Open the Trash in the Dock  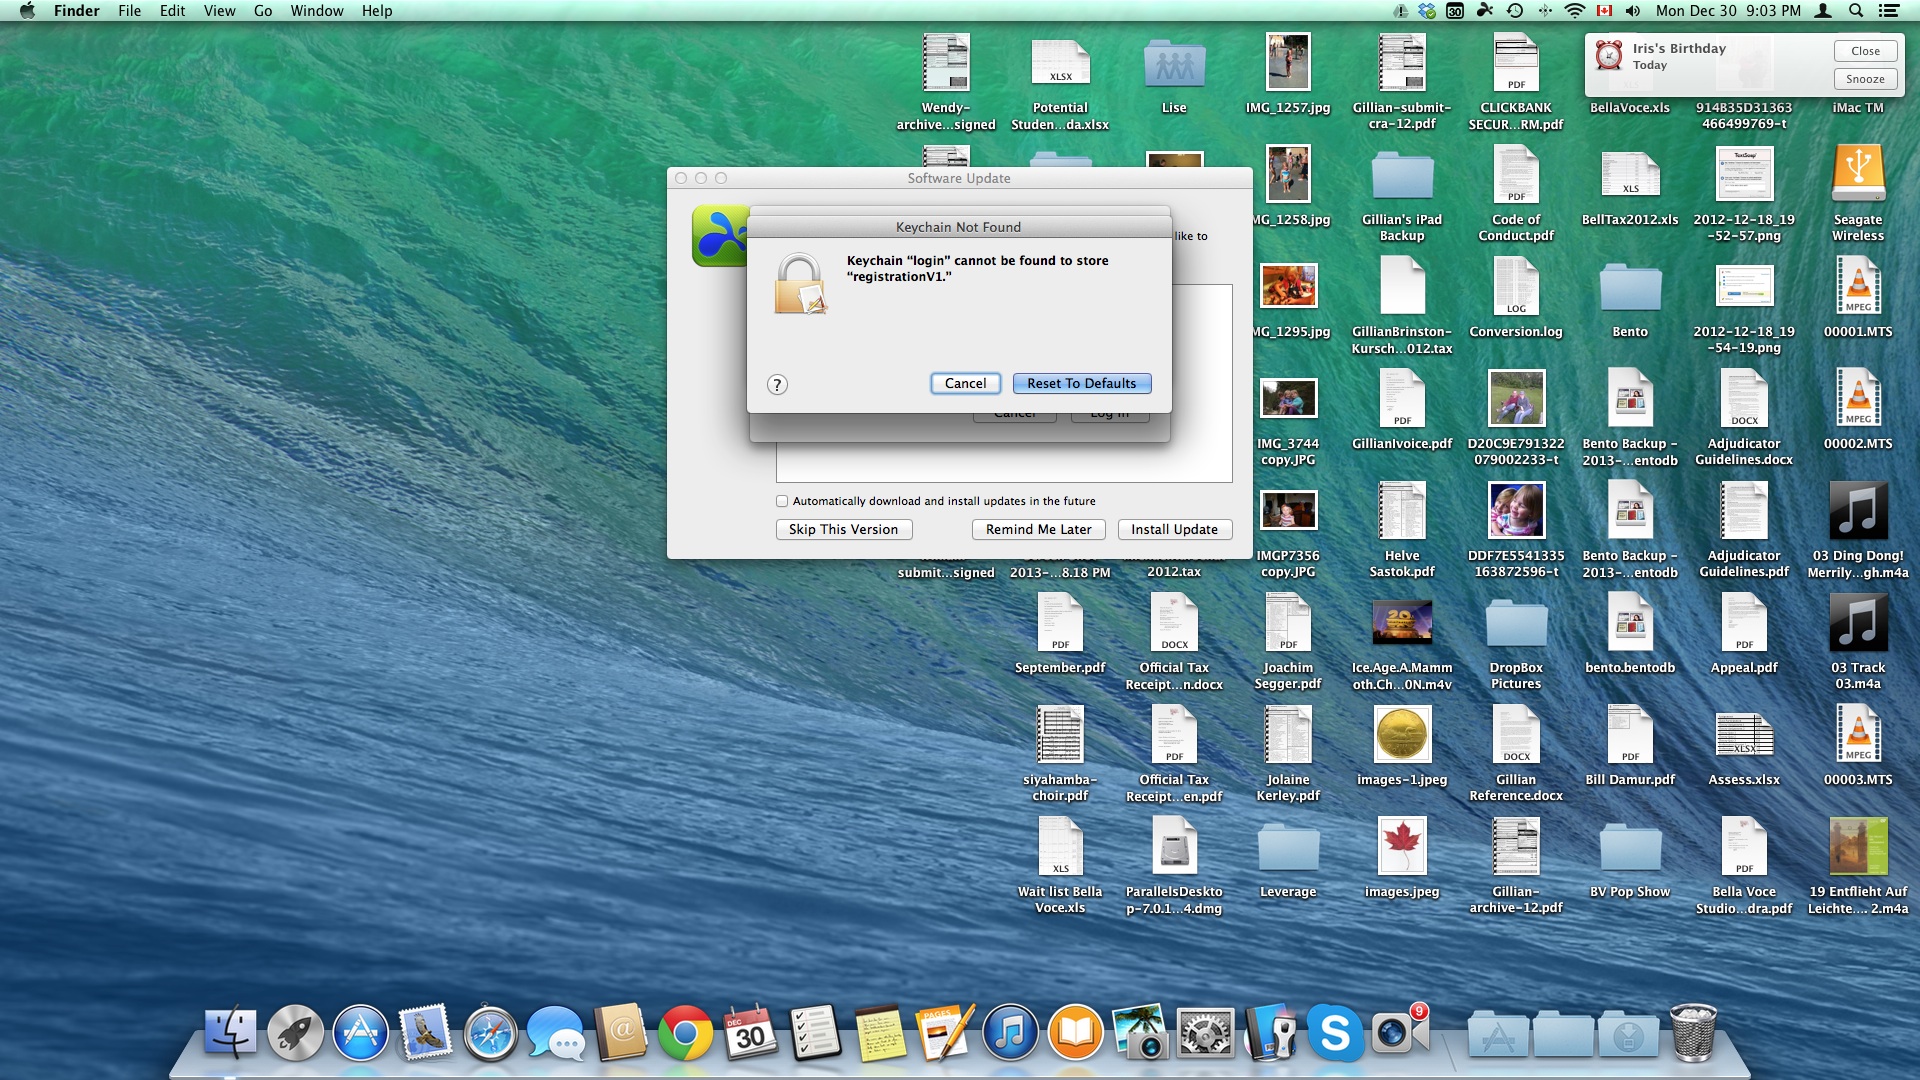click(1692, 1034)
